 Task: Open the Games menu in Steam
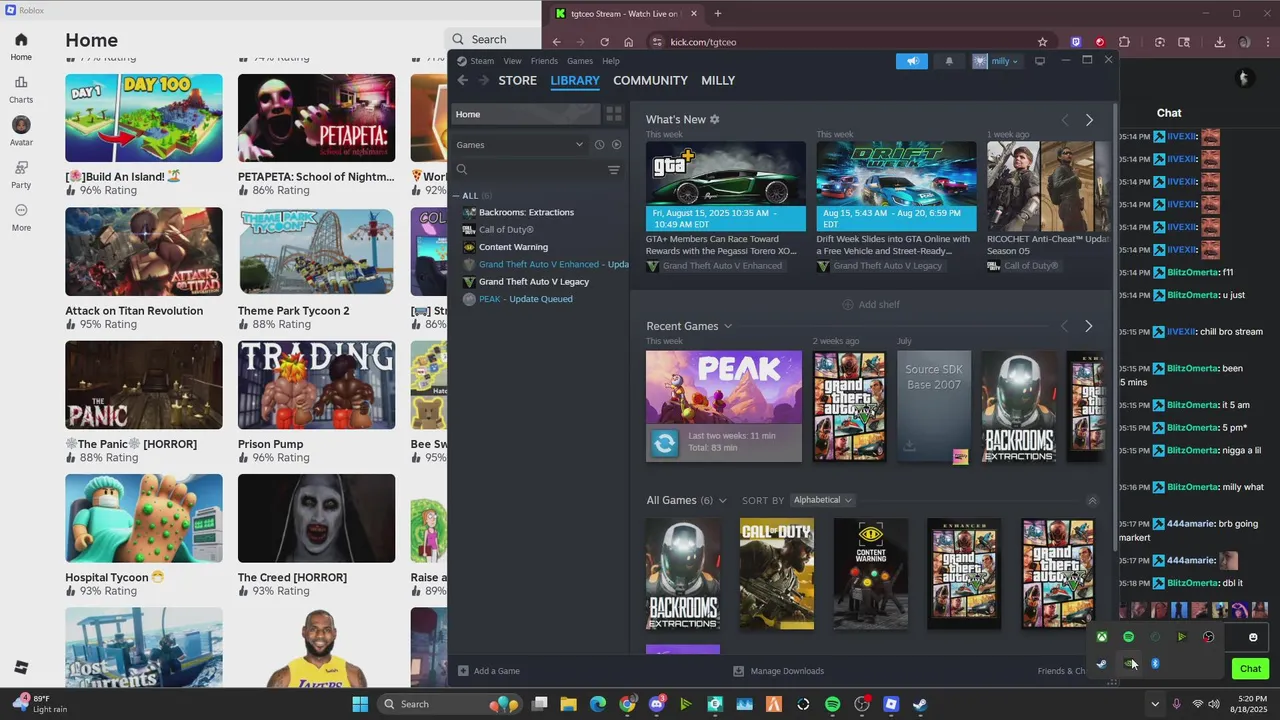tap(580, 61)
